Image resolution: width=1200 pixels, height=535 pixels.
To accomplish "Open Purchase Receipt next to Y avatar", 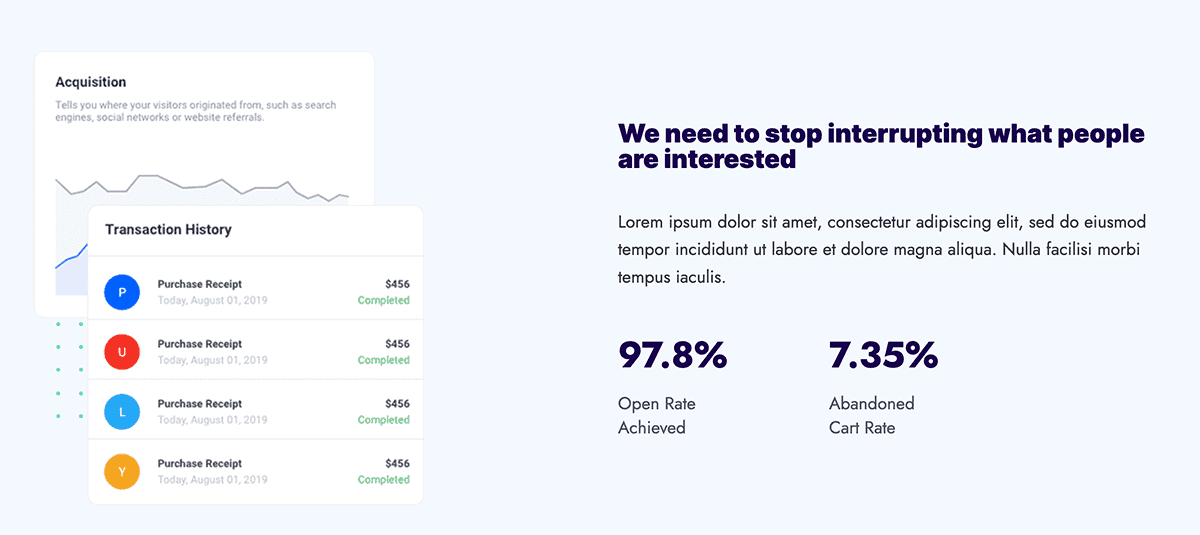I will [200, 465].
